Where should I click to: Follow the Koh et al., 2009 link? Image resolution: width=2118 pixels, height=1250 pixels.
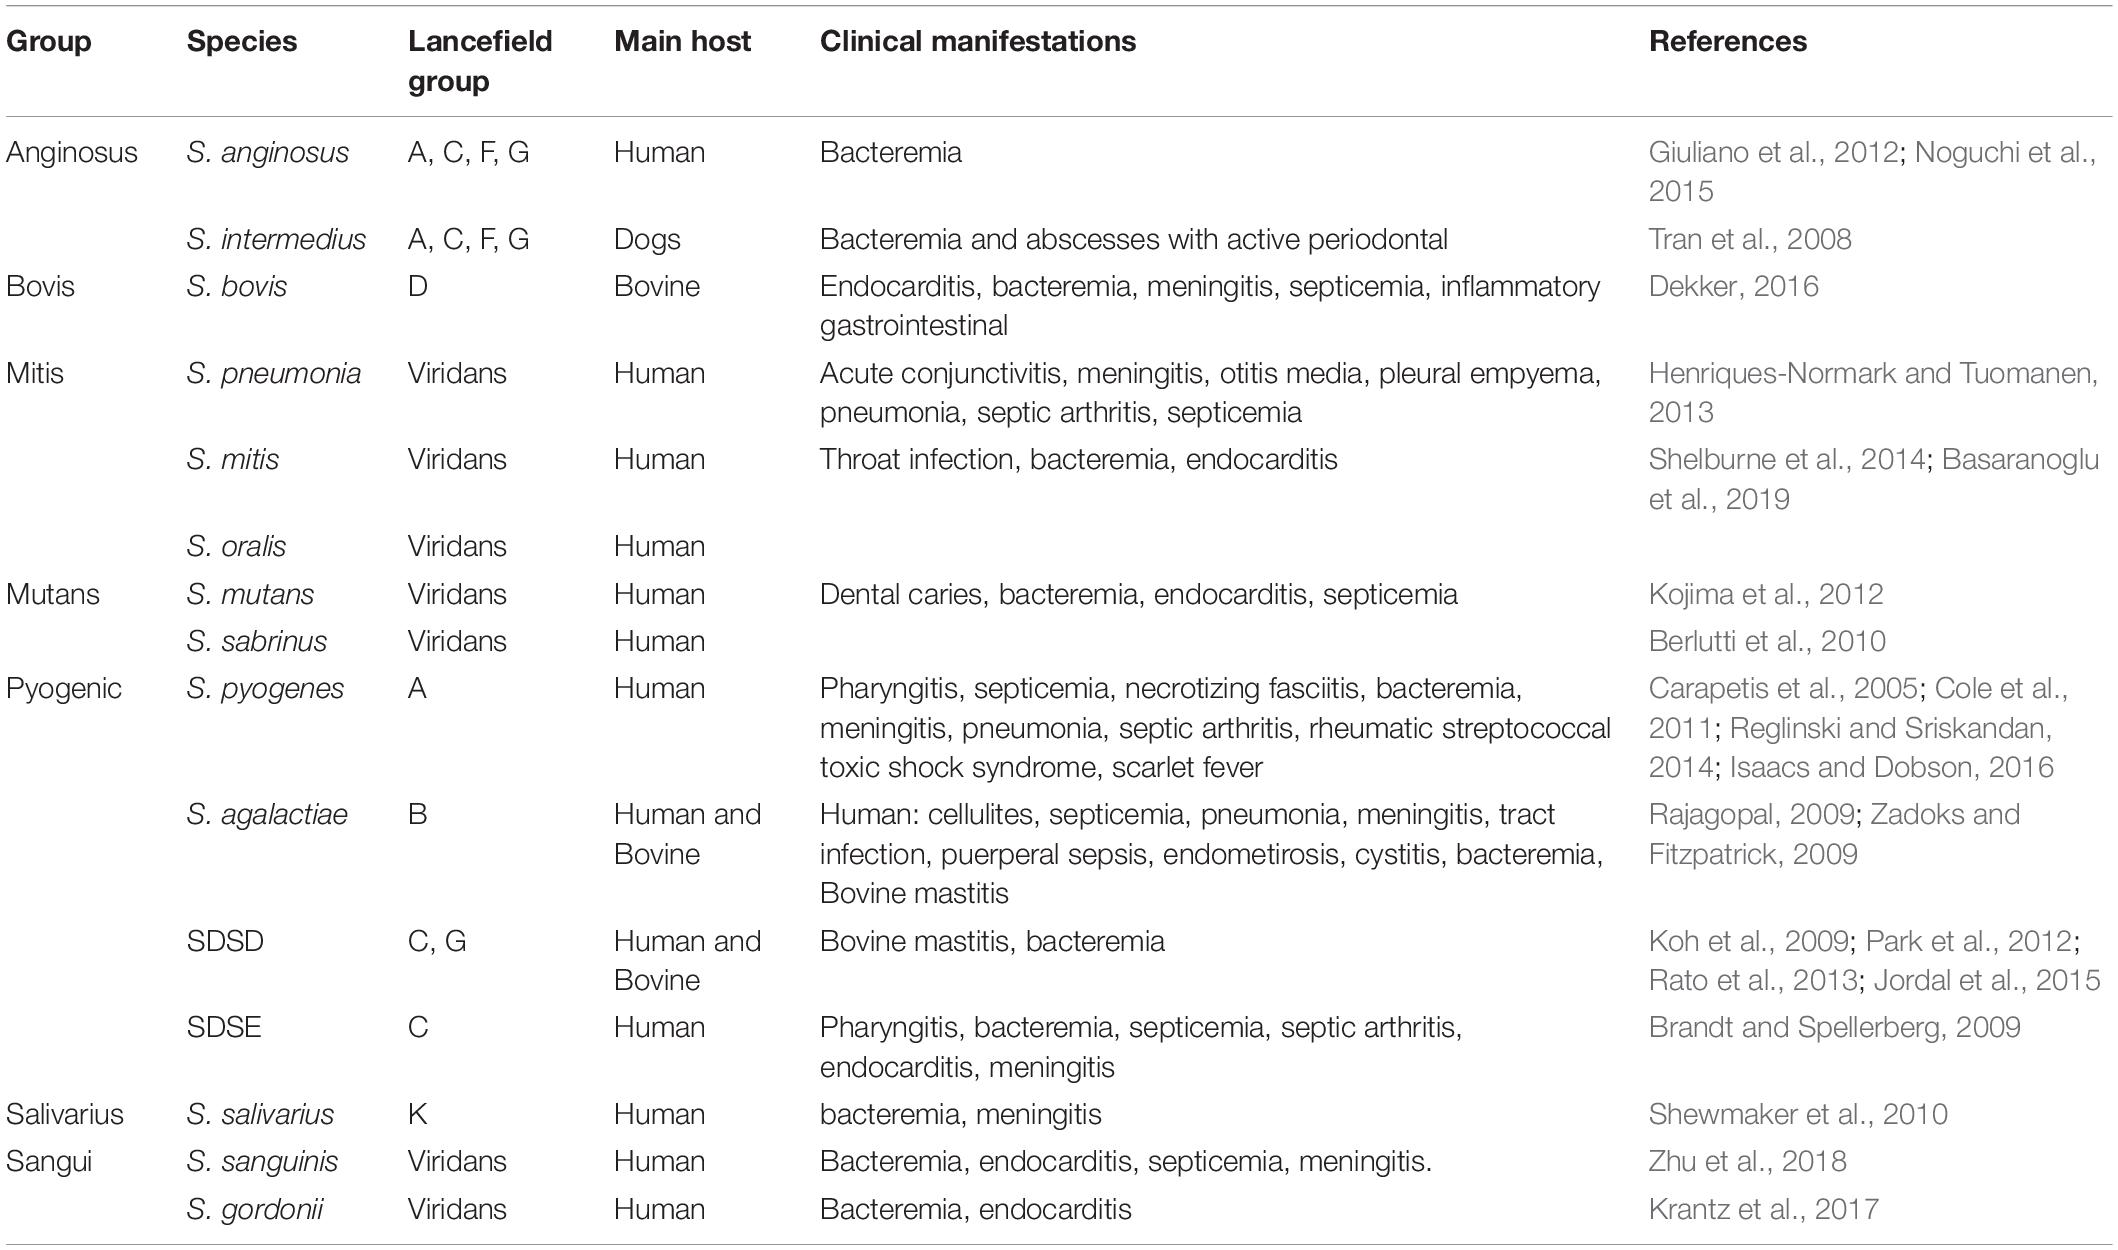click(1748, 941)
